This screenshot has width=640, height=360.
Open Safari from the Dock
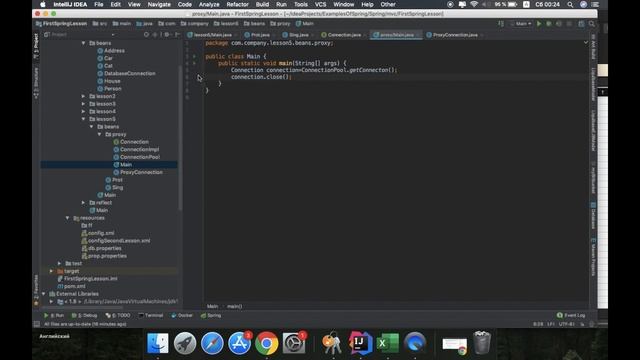tap(212, 343)
